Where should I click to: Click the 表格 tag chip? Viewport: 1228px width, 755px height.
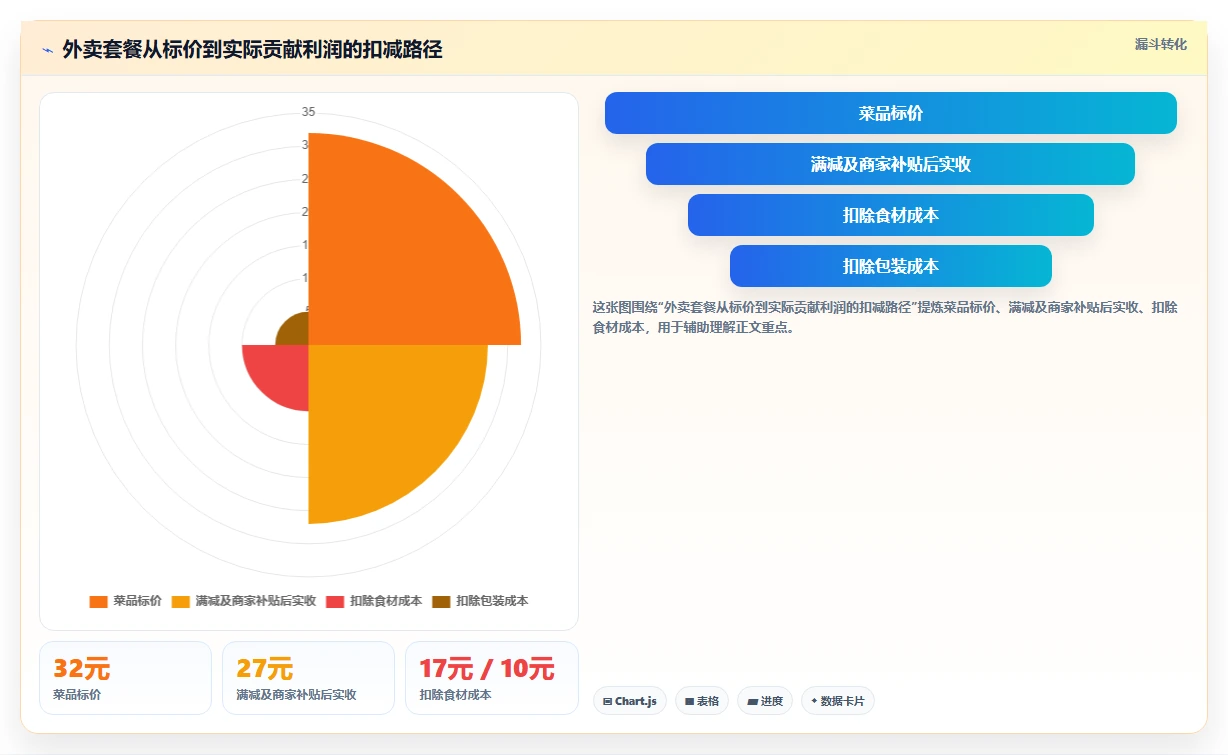click(x=702, y=701)
